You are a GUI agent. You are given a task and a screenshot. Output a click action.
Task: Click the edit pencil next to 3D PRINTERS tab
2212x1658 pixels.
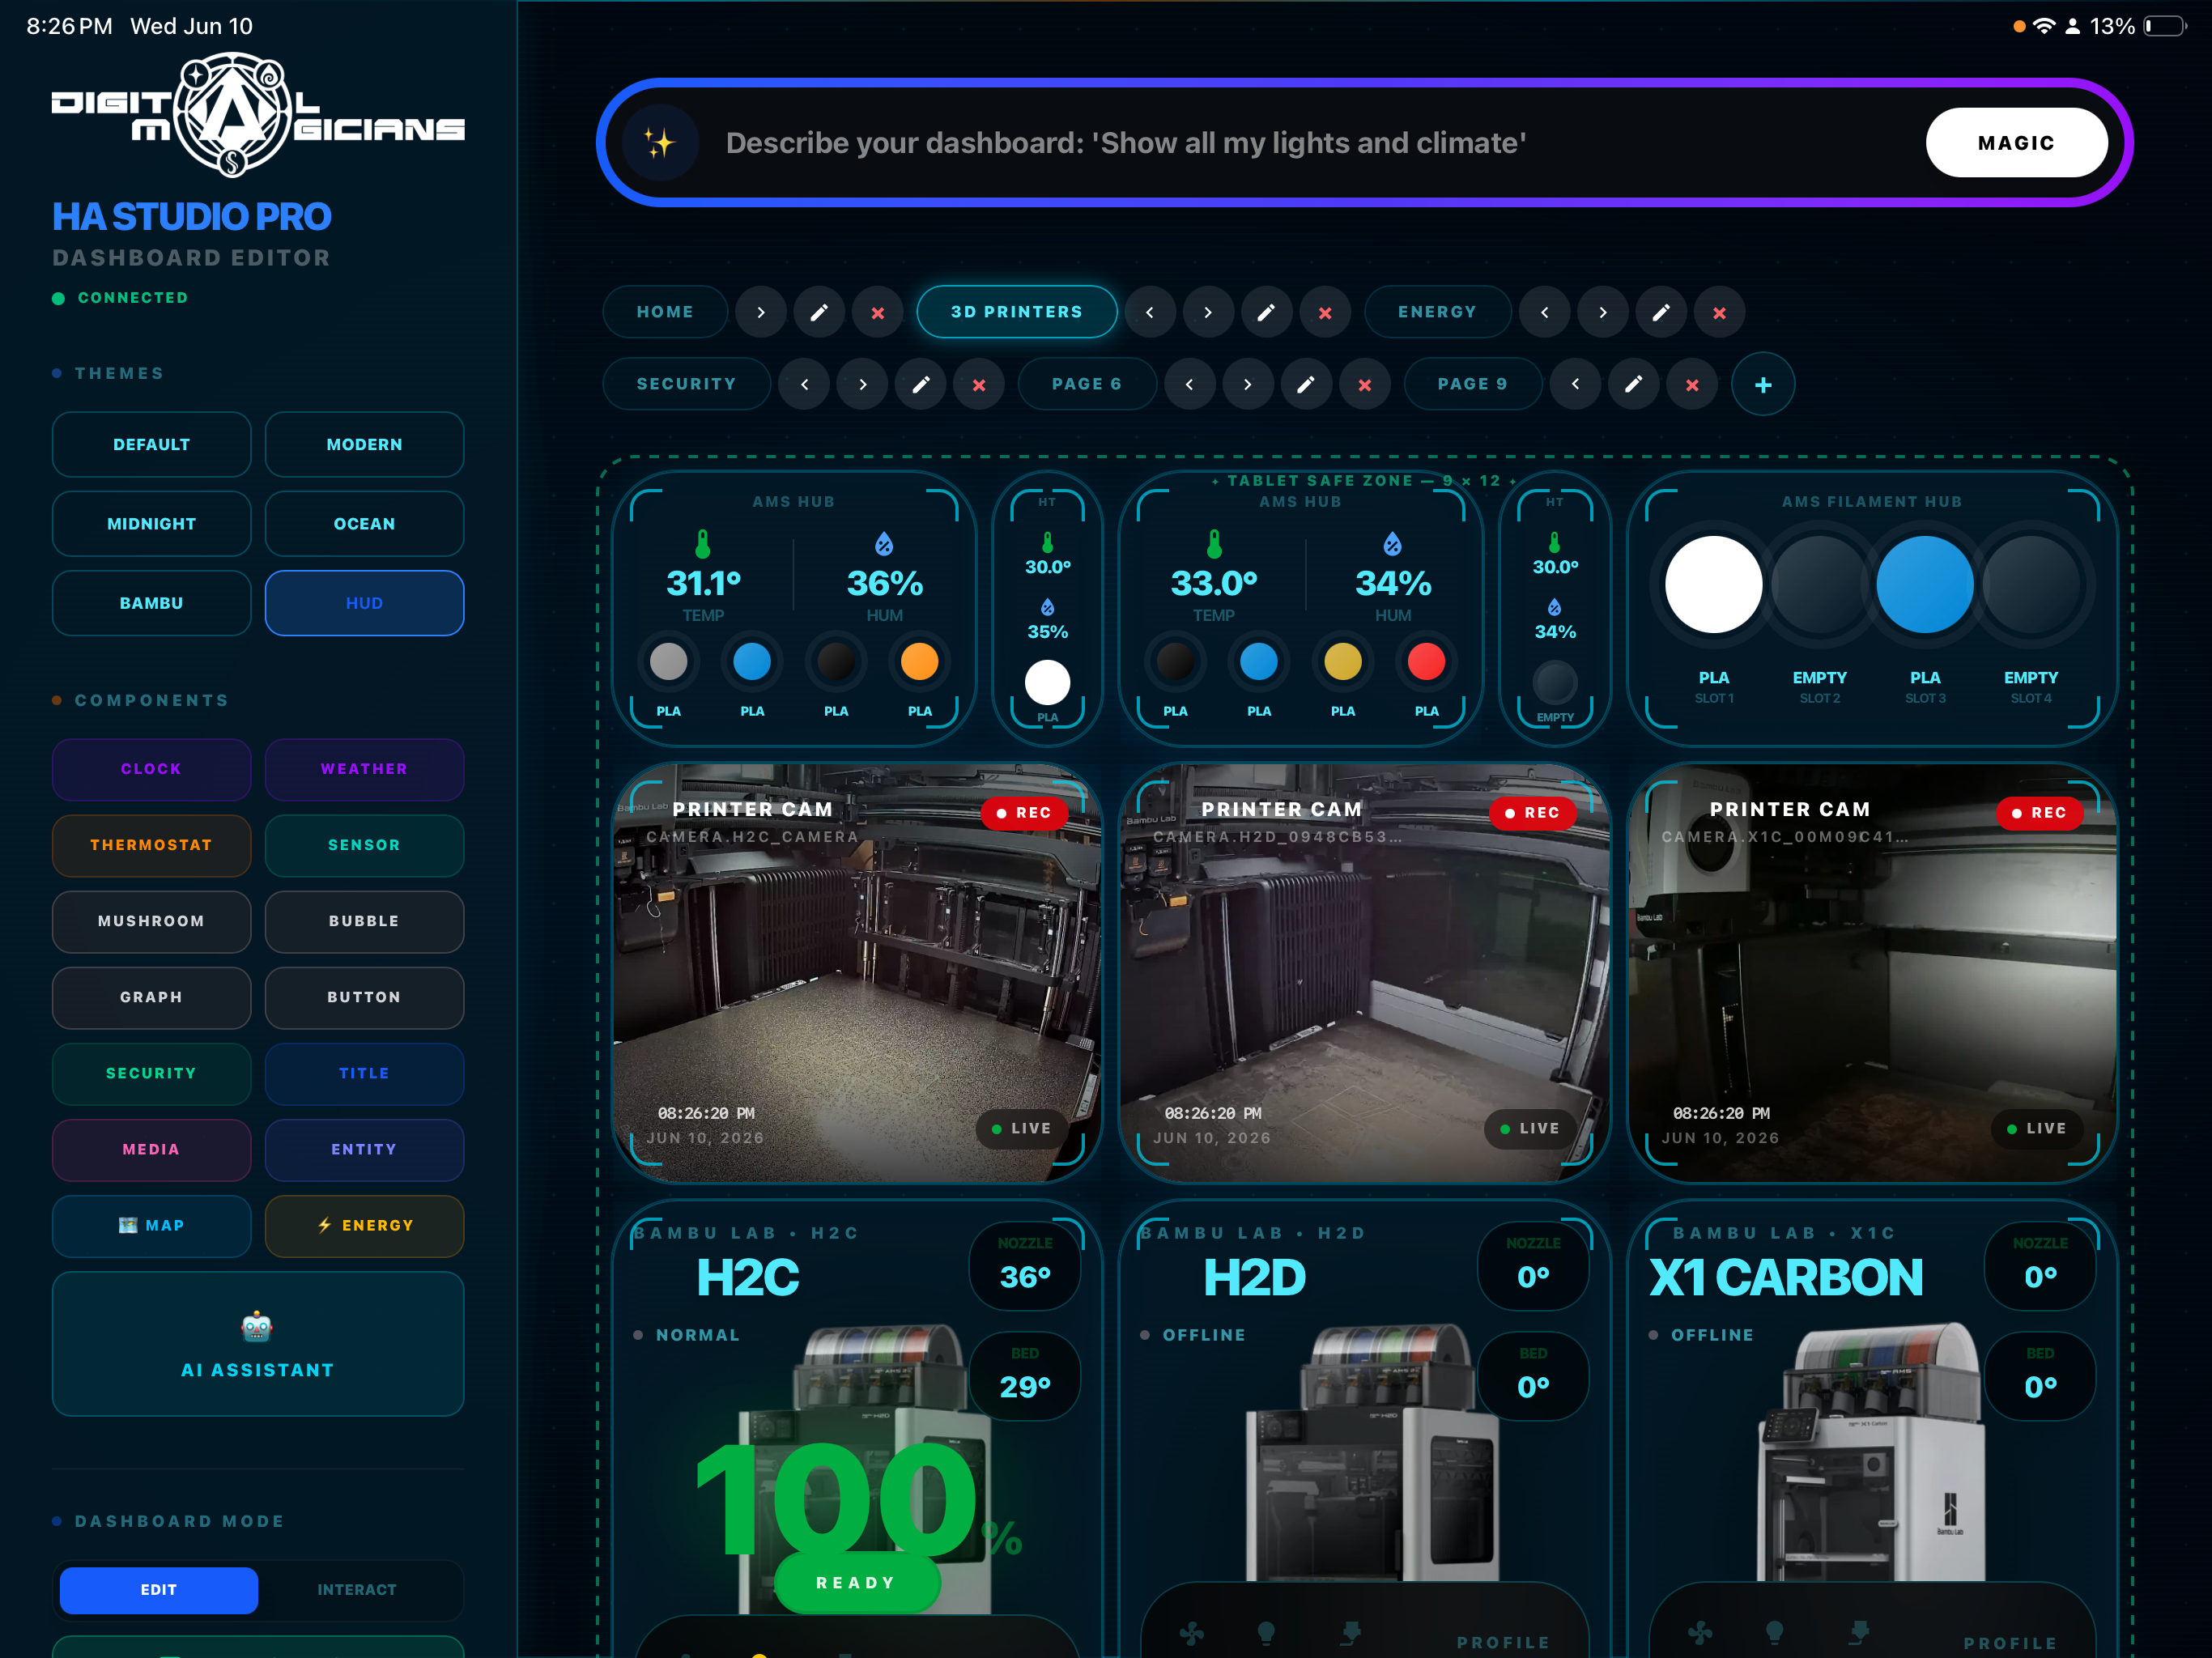(x=1266, y=313)
